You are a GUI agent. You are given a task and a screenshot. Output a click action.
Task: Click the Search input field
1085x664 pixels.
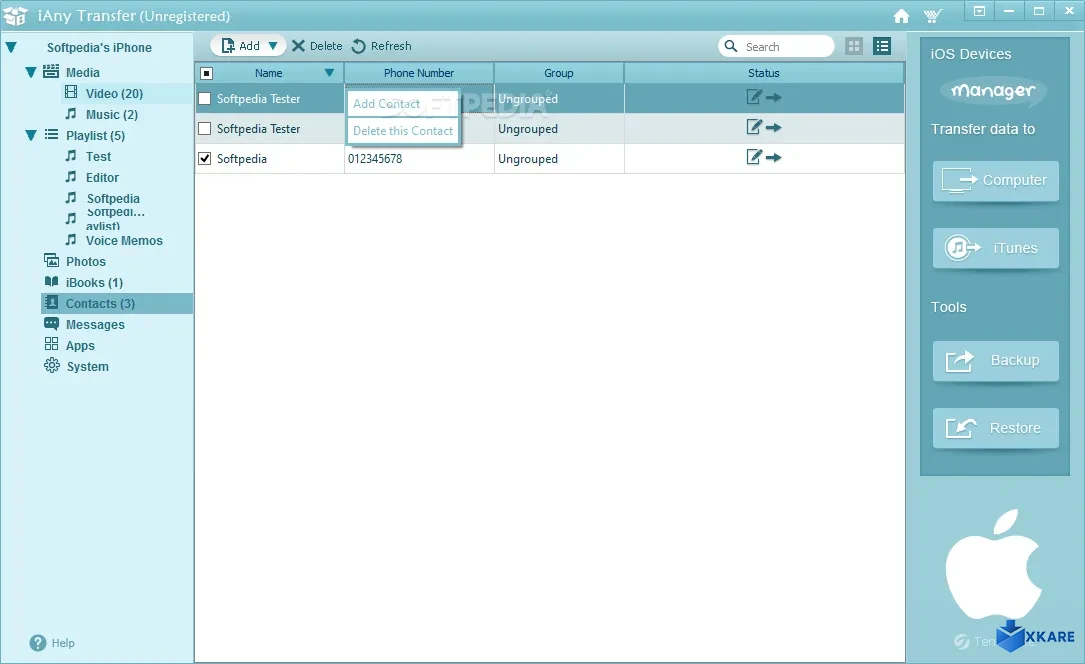tap(776, 46)
